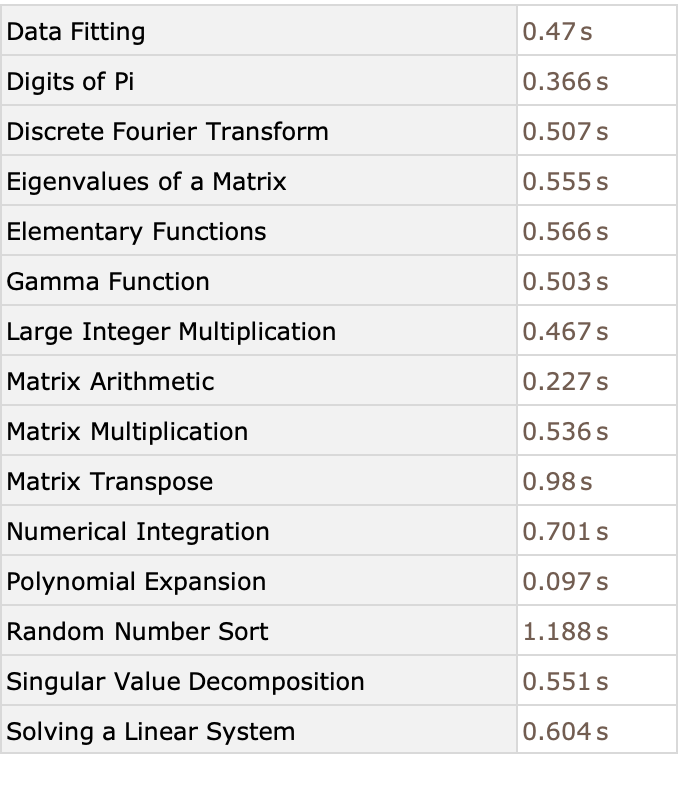678x788 pixels.
Task: Click the Large Integer Multiplication label
Action: pos(171,332)
